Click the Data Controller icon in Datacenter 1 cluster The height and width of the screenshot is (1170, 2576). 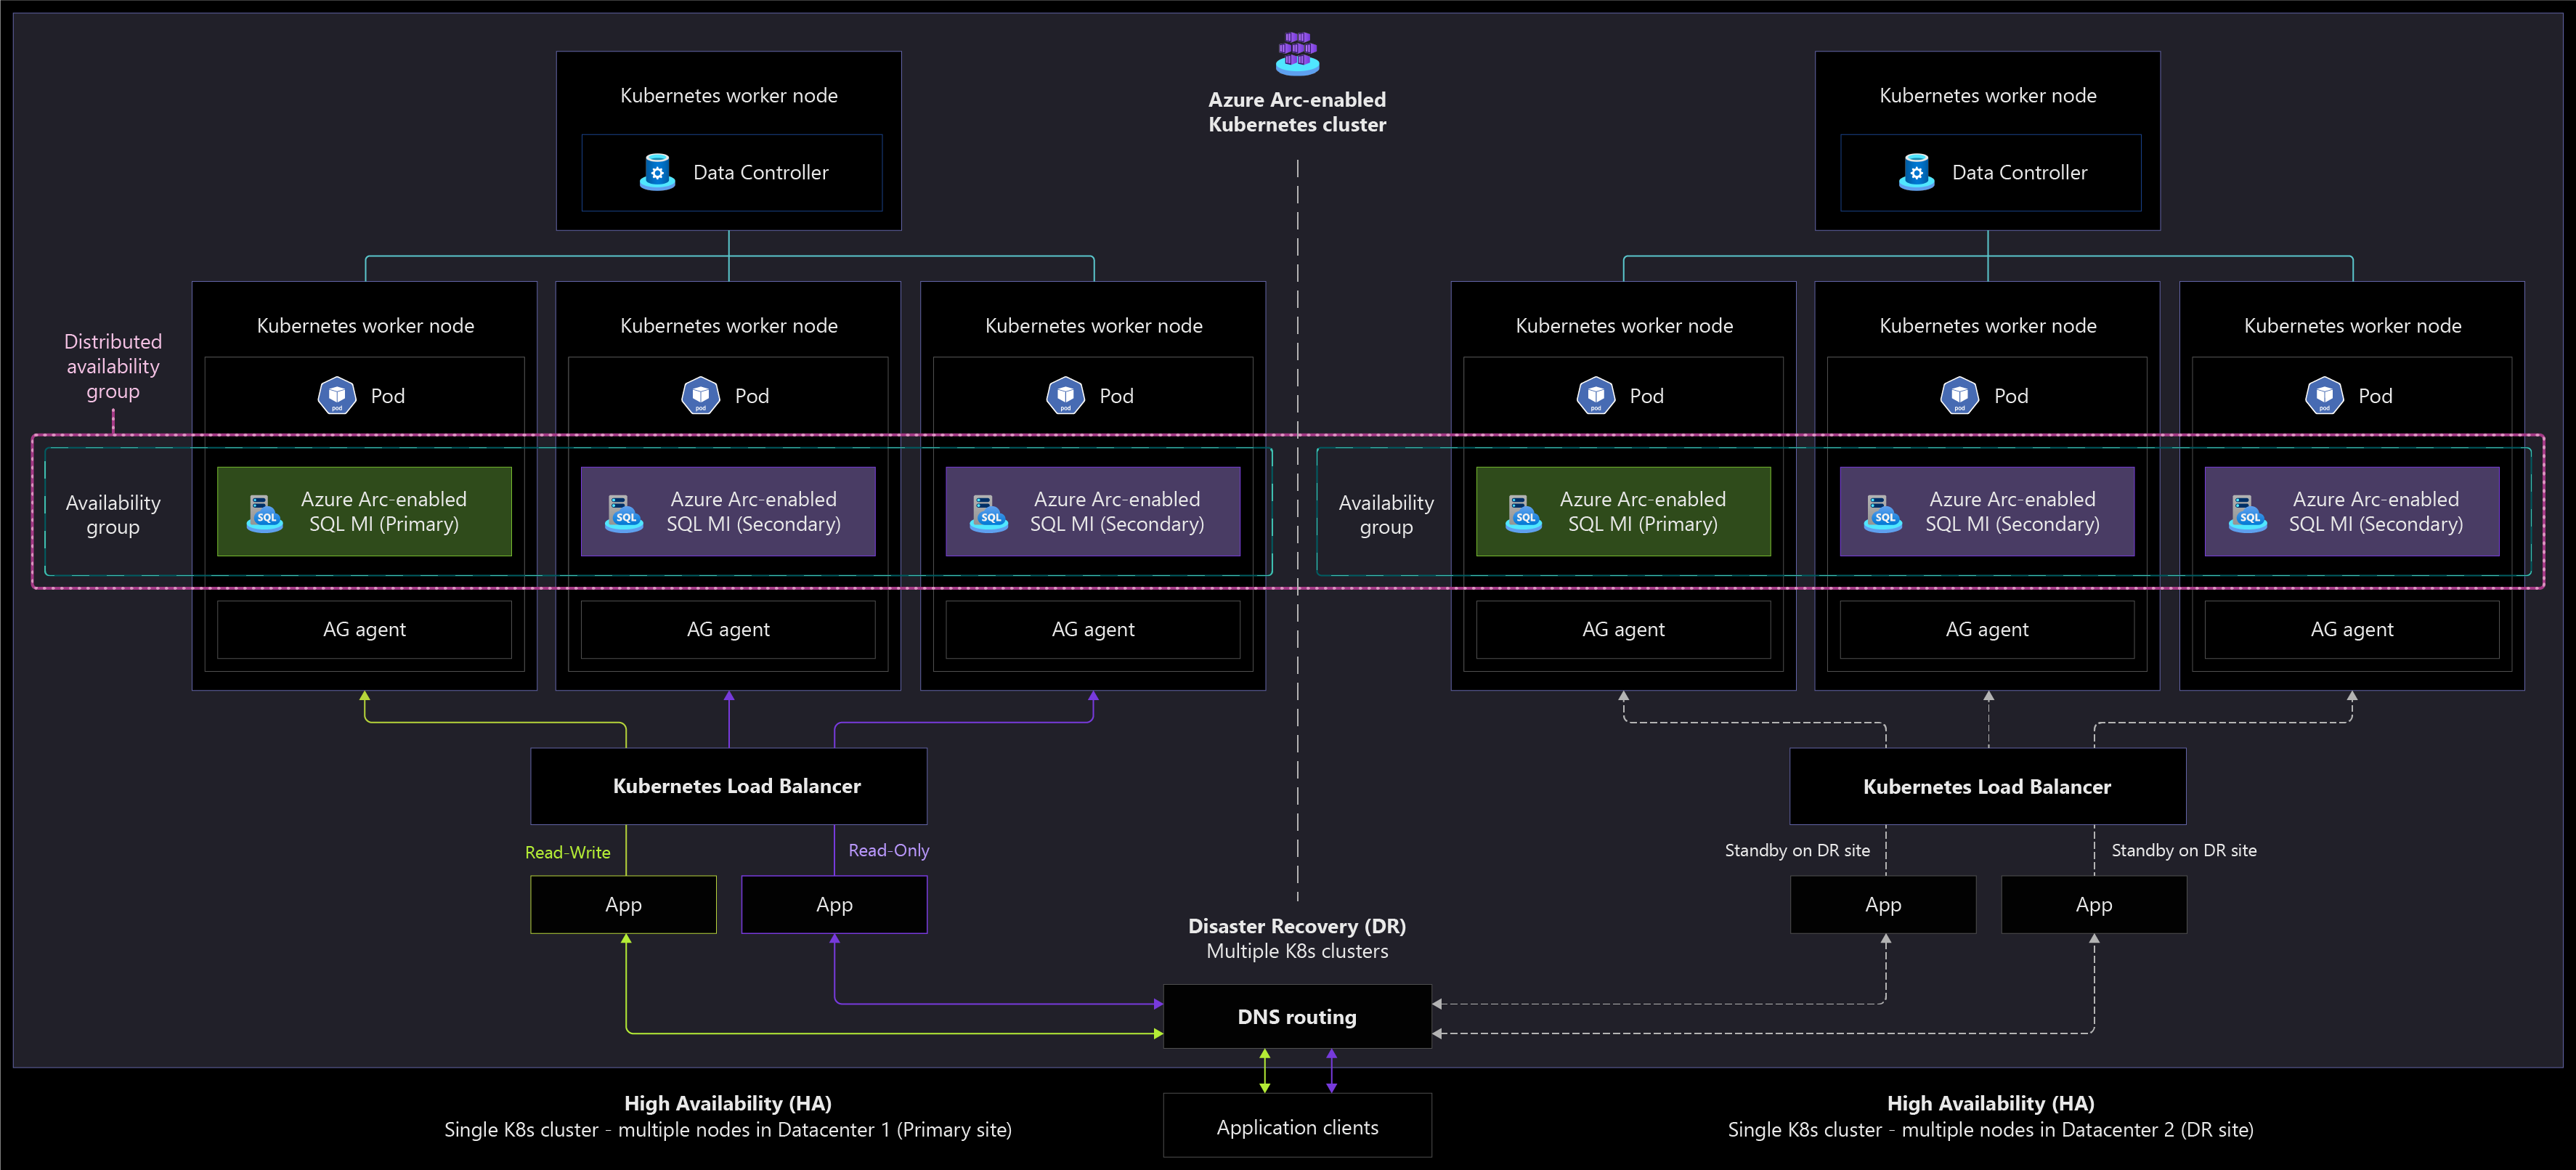click(657, 172)
